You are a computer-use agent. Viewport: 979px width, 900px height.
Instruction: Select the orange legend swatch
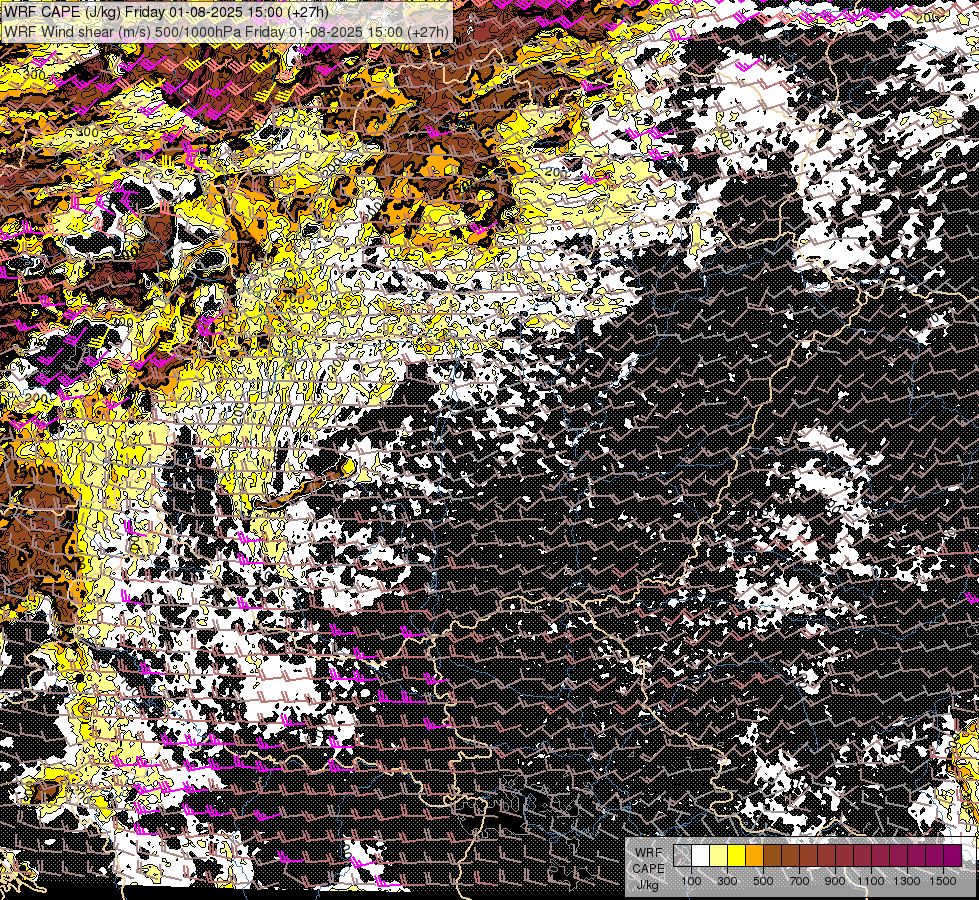point(754,856)
